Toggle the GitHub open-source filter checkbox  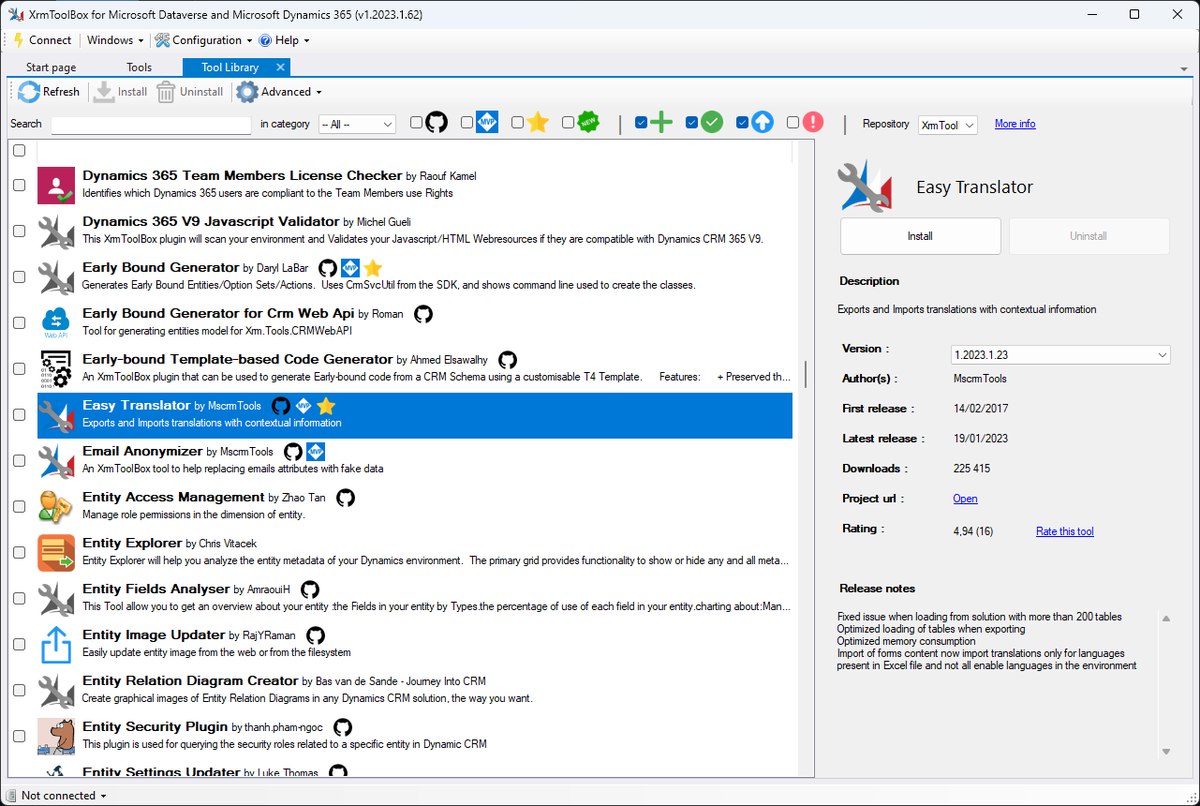coord(416,123)
